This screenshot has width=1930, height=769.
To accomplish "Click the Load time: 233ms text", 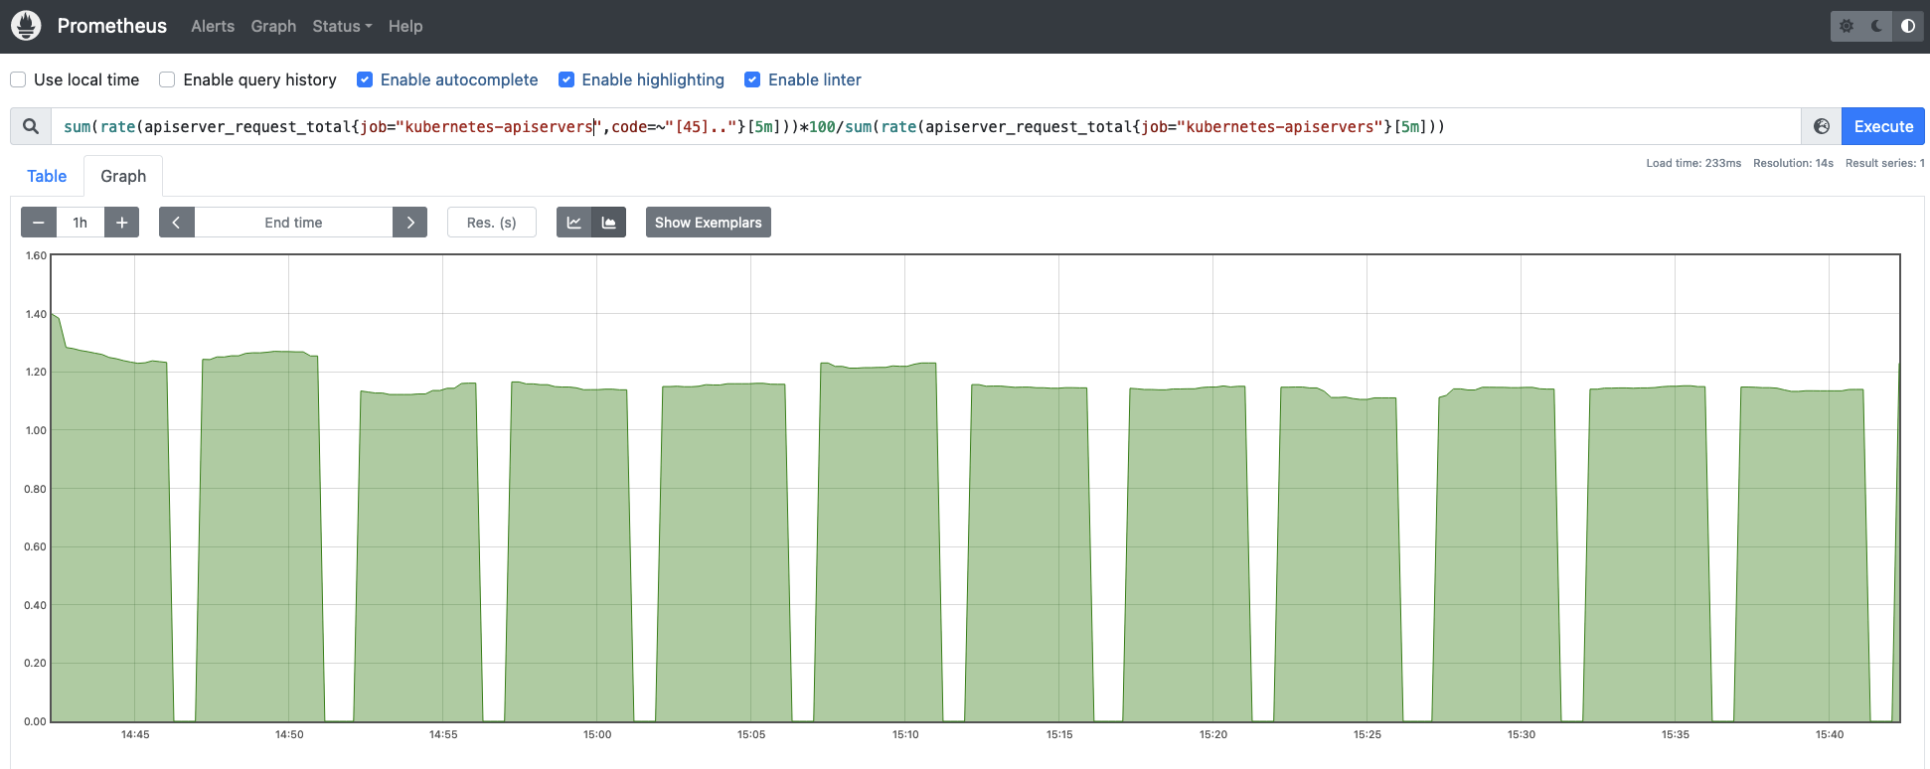I will point(1693,163).
